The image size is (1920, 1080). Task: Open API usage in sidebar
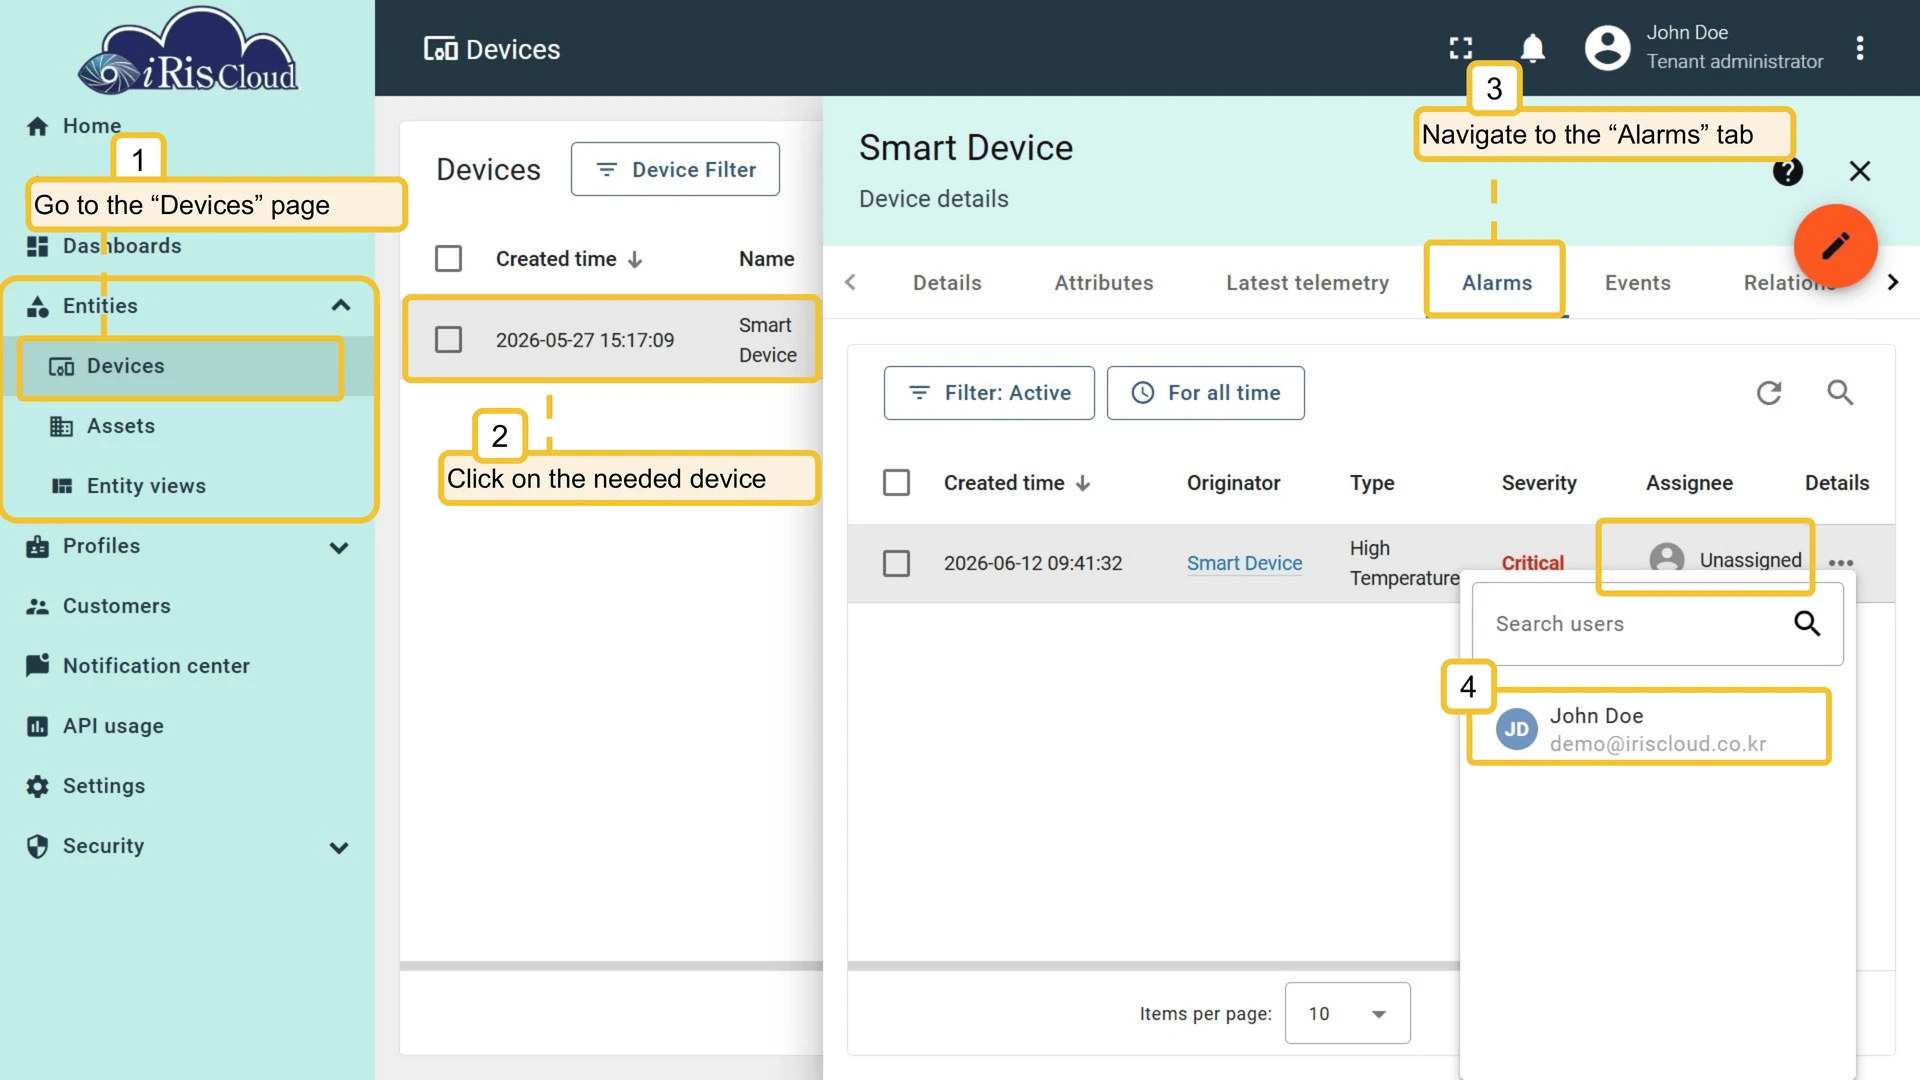click(95, 726)
